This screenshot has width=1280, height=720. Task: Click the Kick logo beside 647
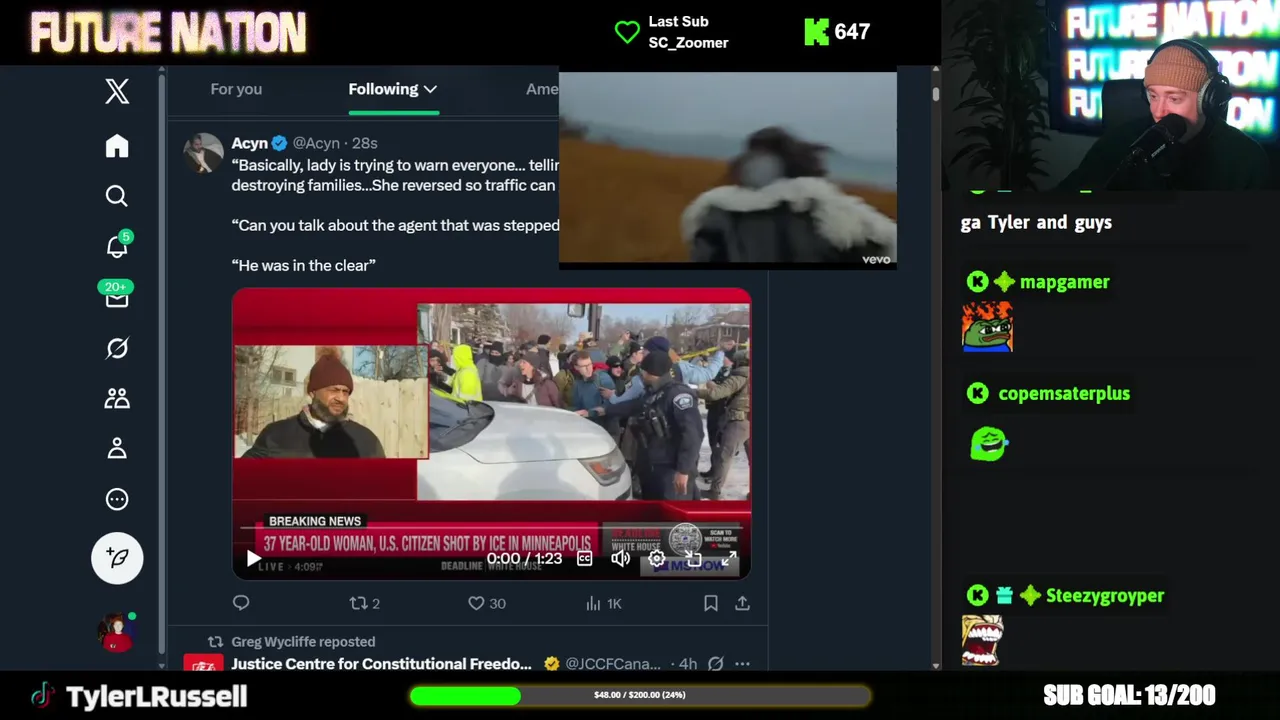816,32
